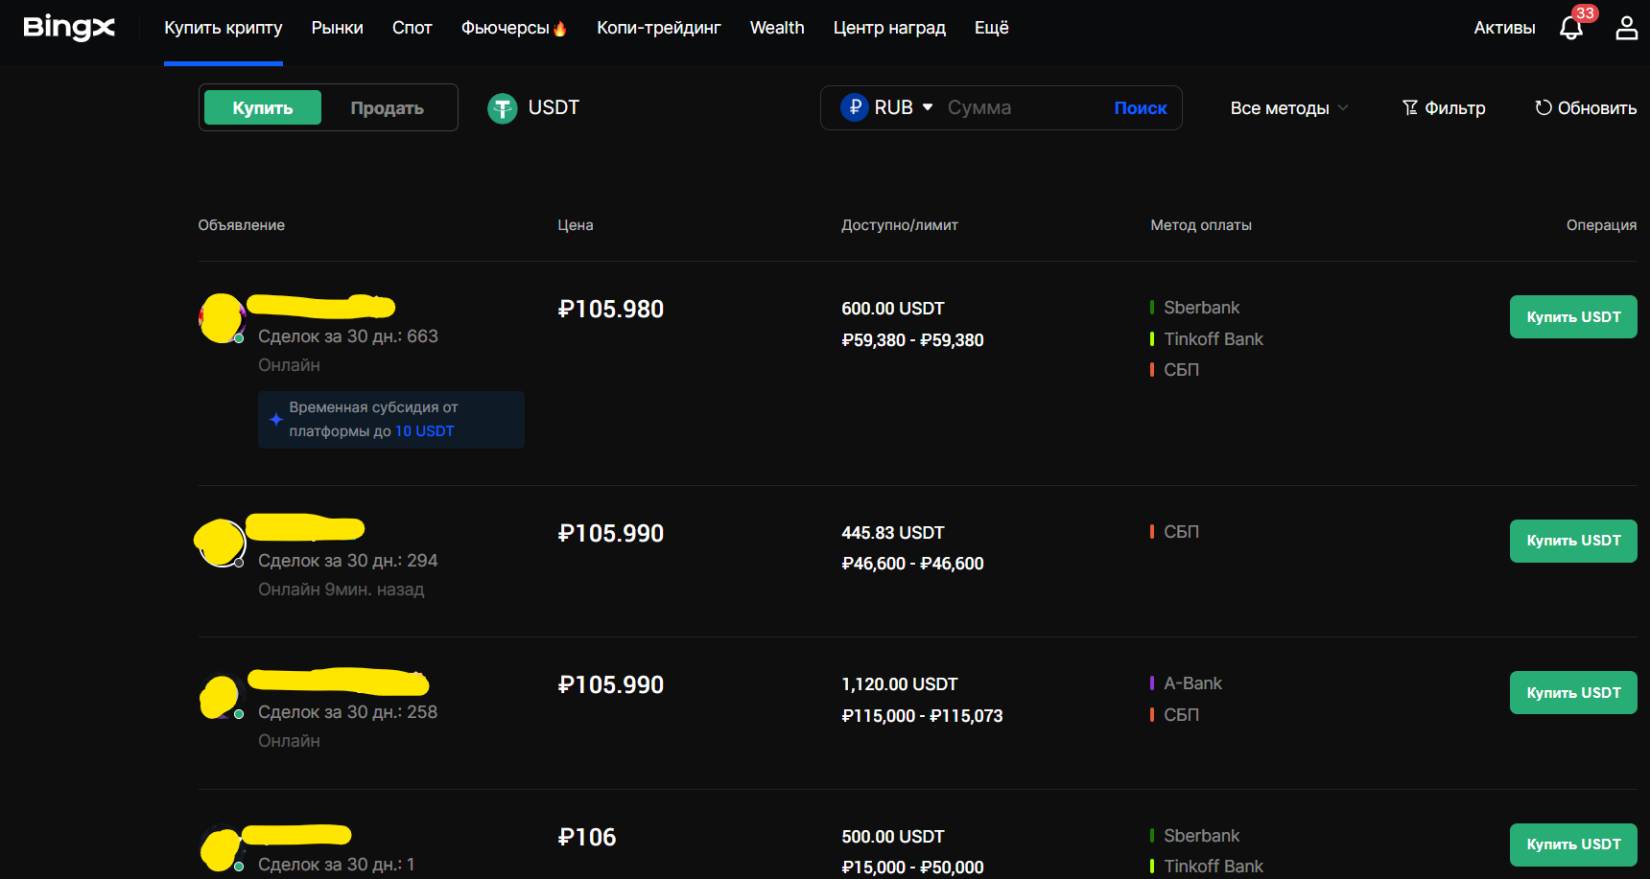Click the Сумма amount input field
The width and height of the screenshot is (1650, 879).
pos(1020,108)
